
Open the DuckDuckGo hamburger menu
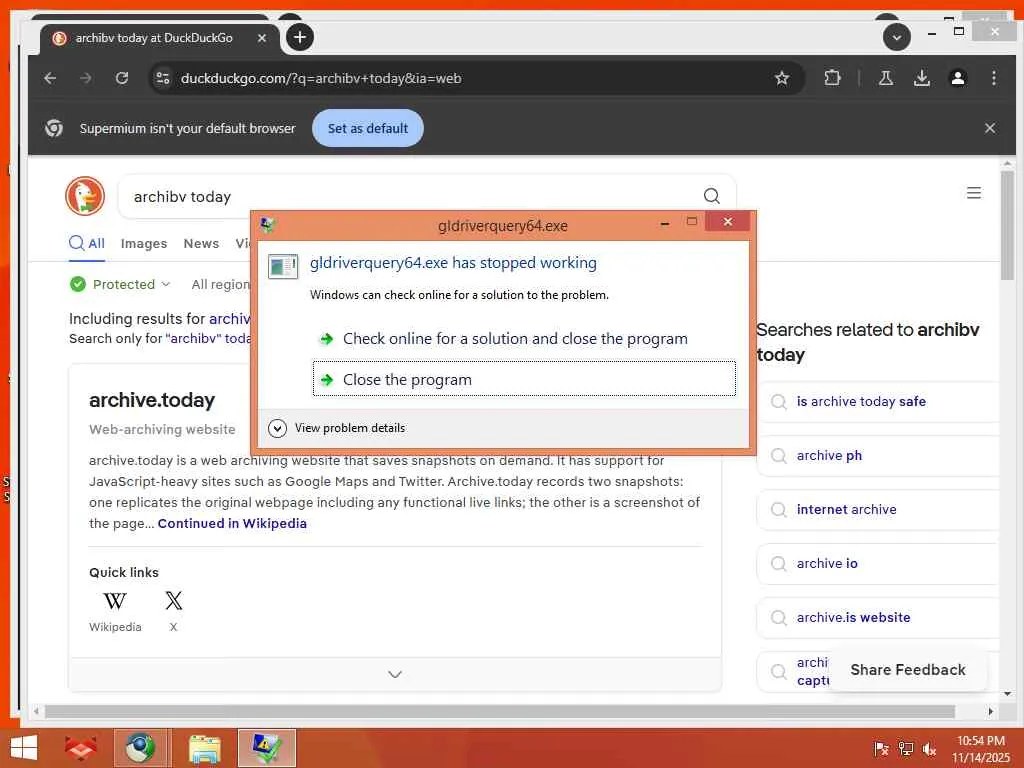974,193
